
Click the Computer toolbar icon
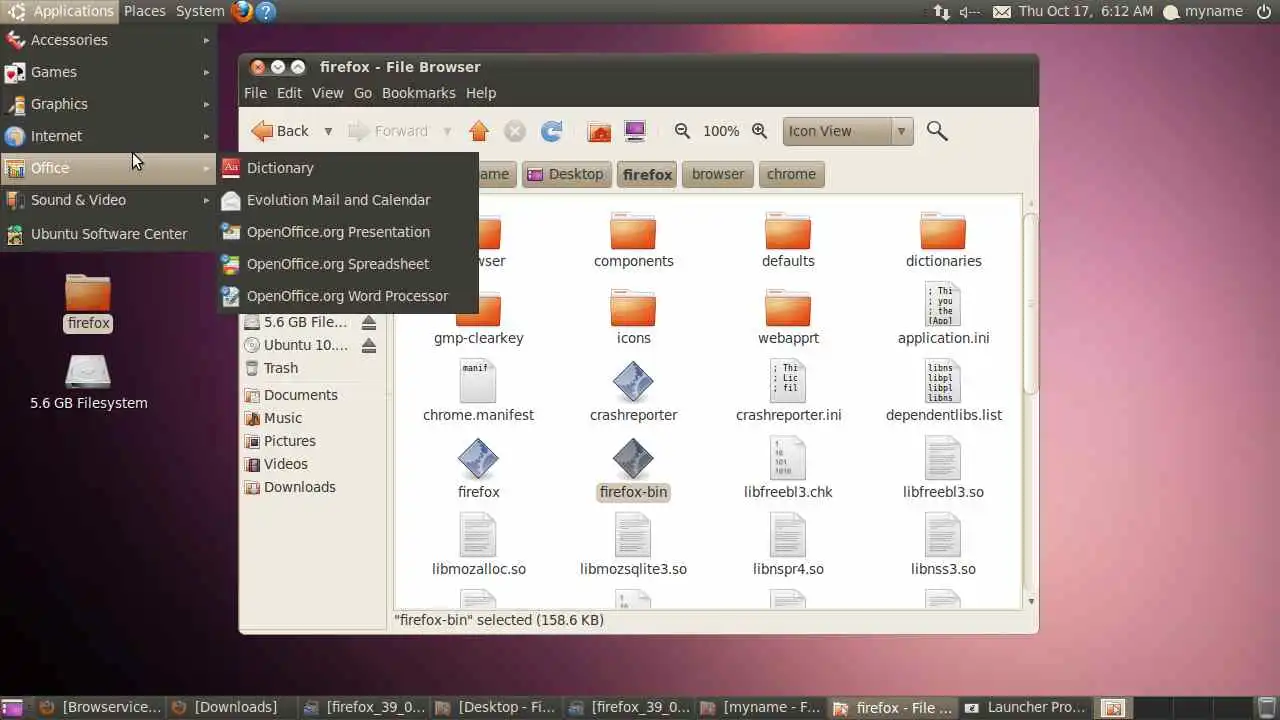pos(634,131)
